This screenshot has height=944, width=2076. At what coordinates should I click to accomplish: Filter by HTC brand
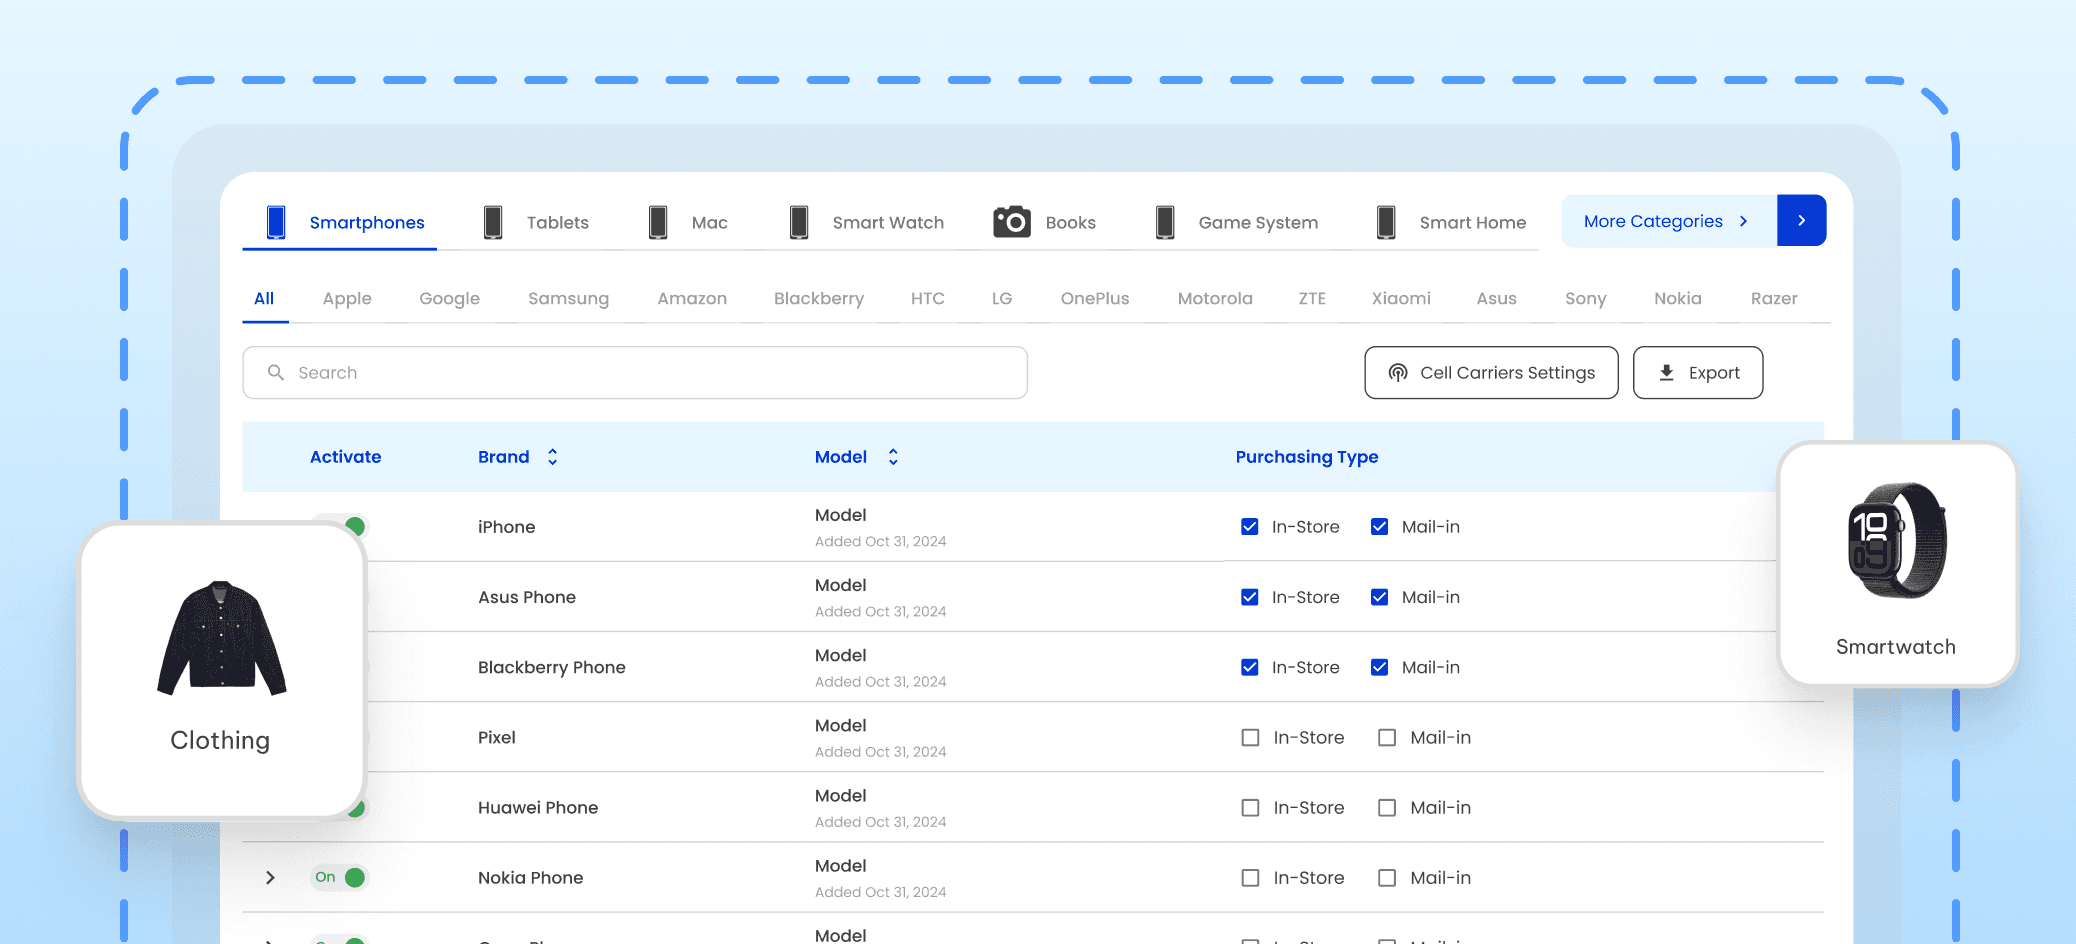pos(928,298)
